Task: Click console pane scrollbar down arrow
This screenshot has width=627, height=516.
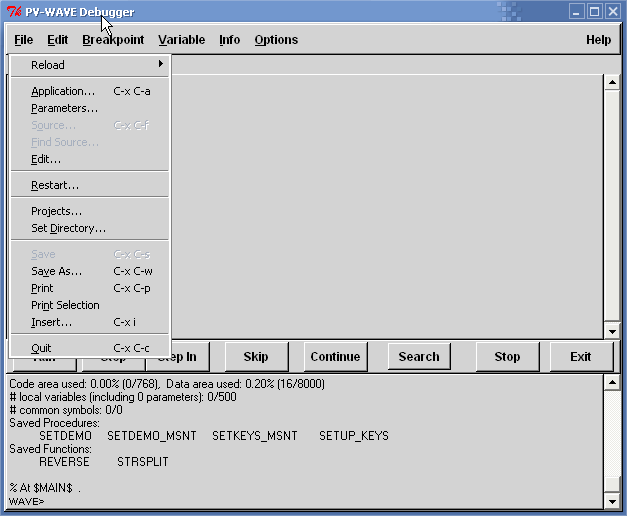Action: point(612,501)
